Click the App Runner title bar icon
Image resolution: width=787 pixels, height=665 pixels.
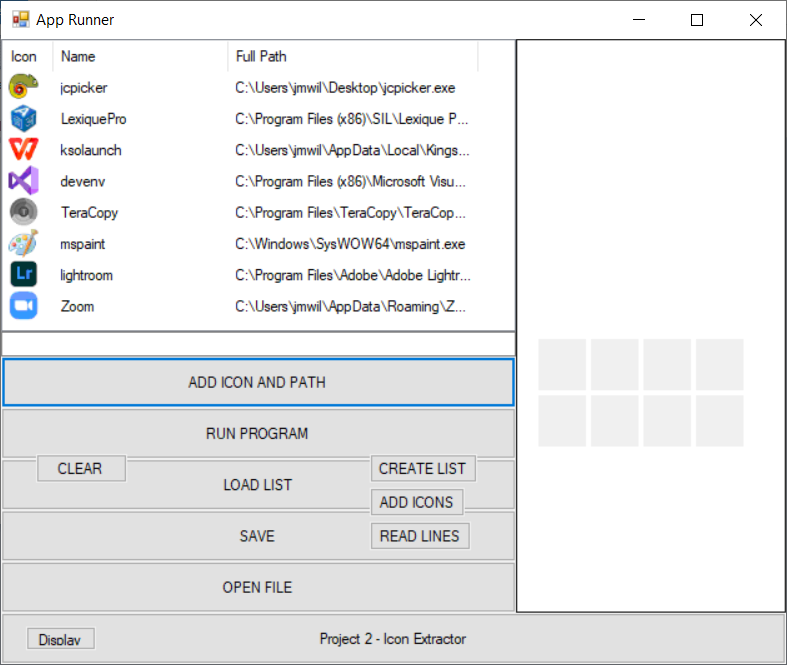click(21, 20)
